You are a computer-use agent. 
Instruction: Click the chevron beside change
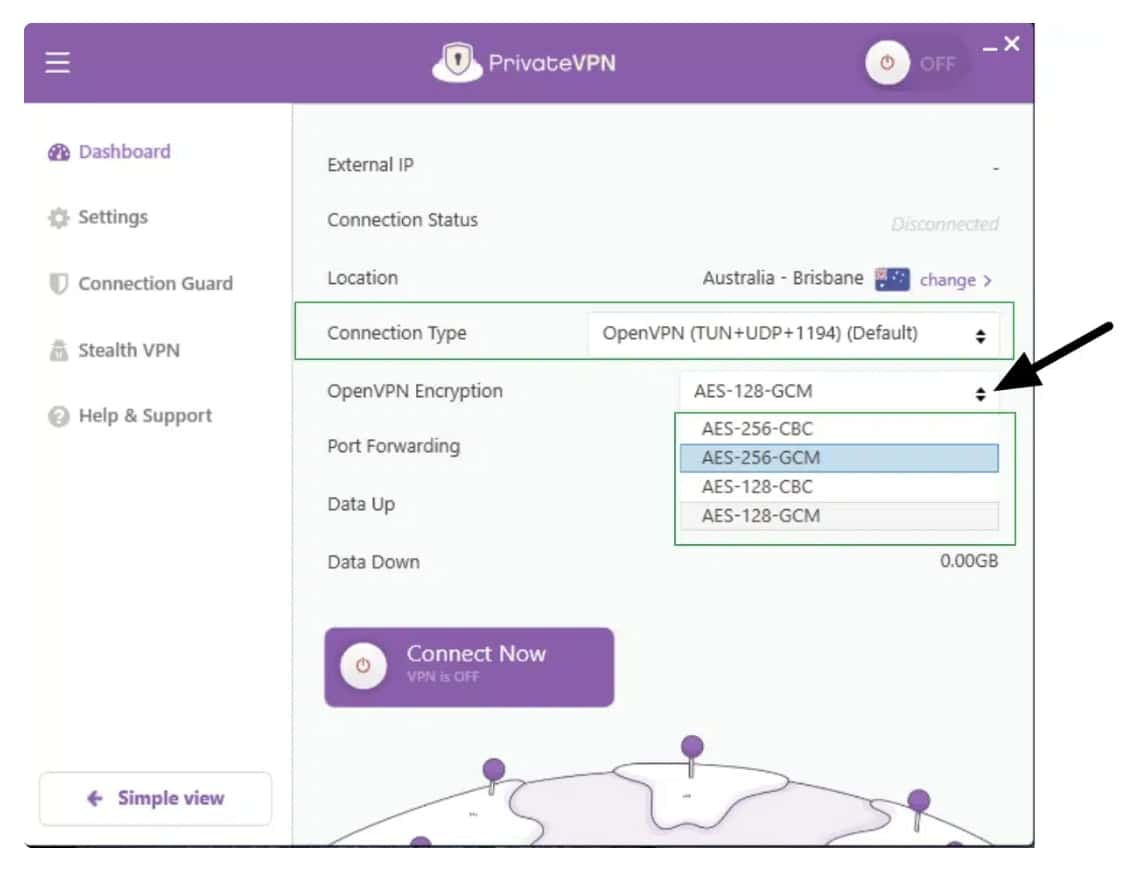(x=987, y=281)
